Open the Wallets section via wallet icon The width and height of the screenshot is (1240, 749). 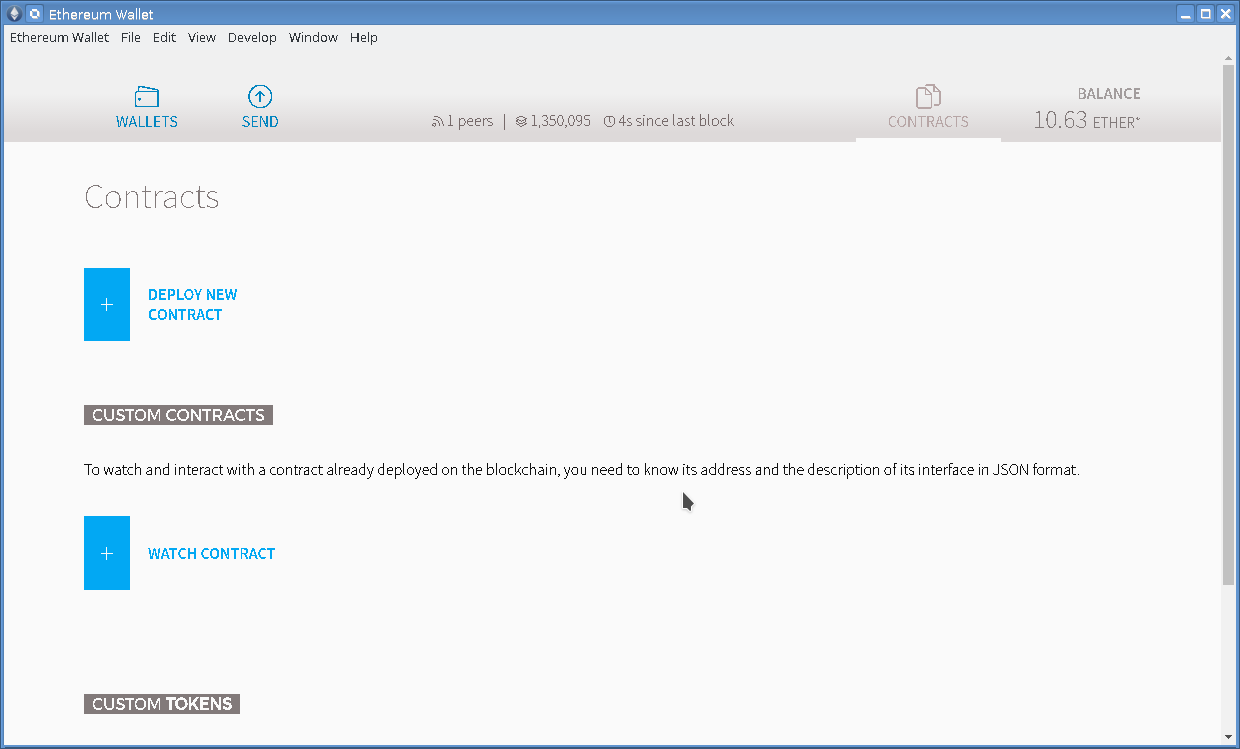tap(147, 97)
